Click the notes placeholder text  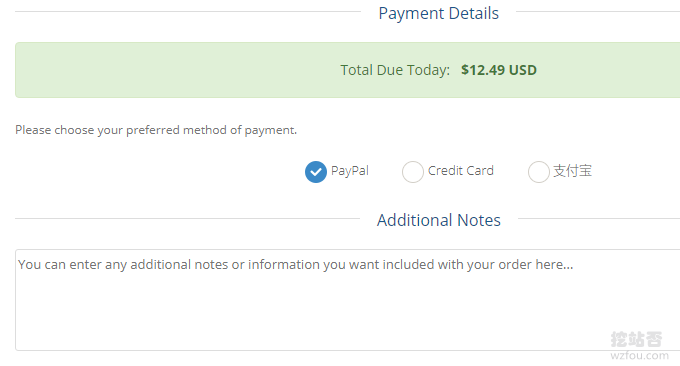pos(295,265)
